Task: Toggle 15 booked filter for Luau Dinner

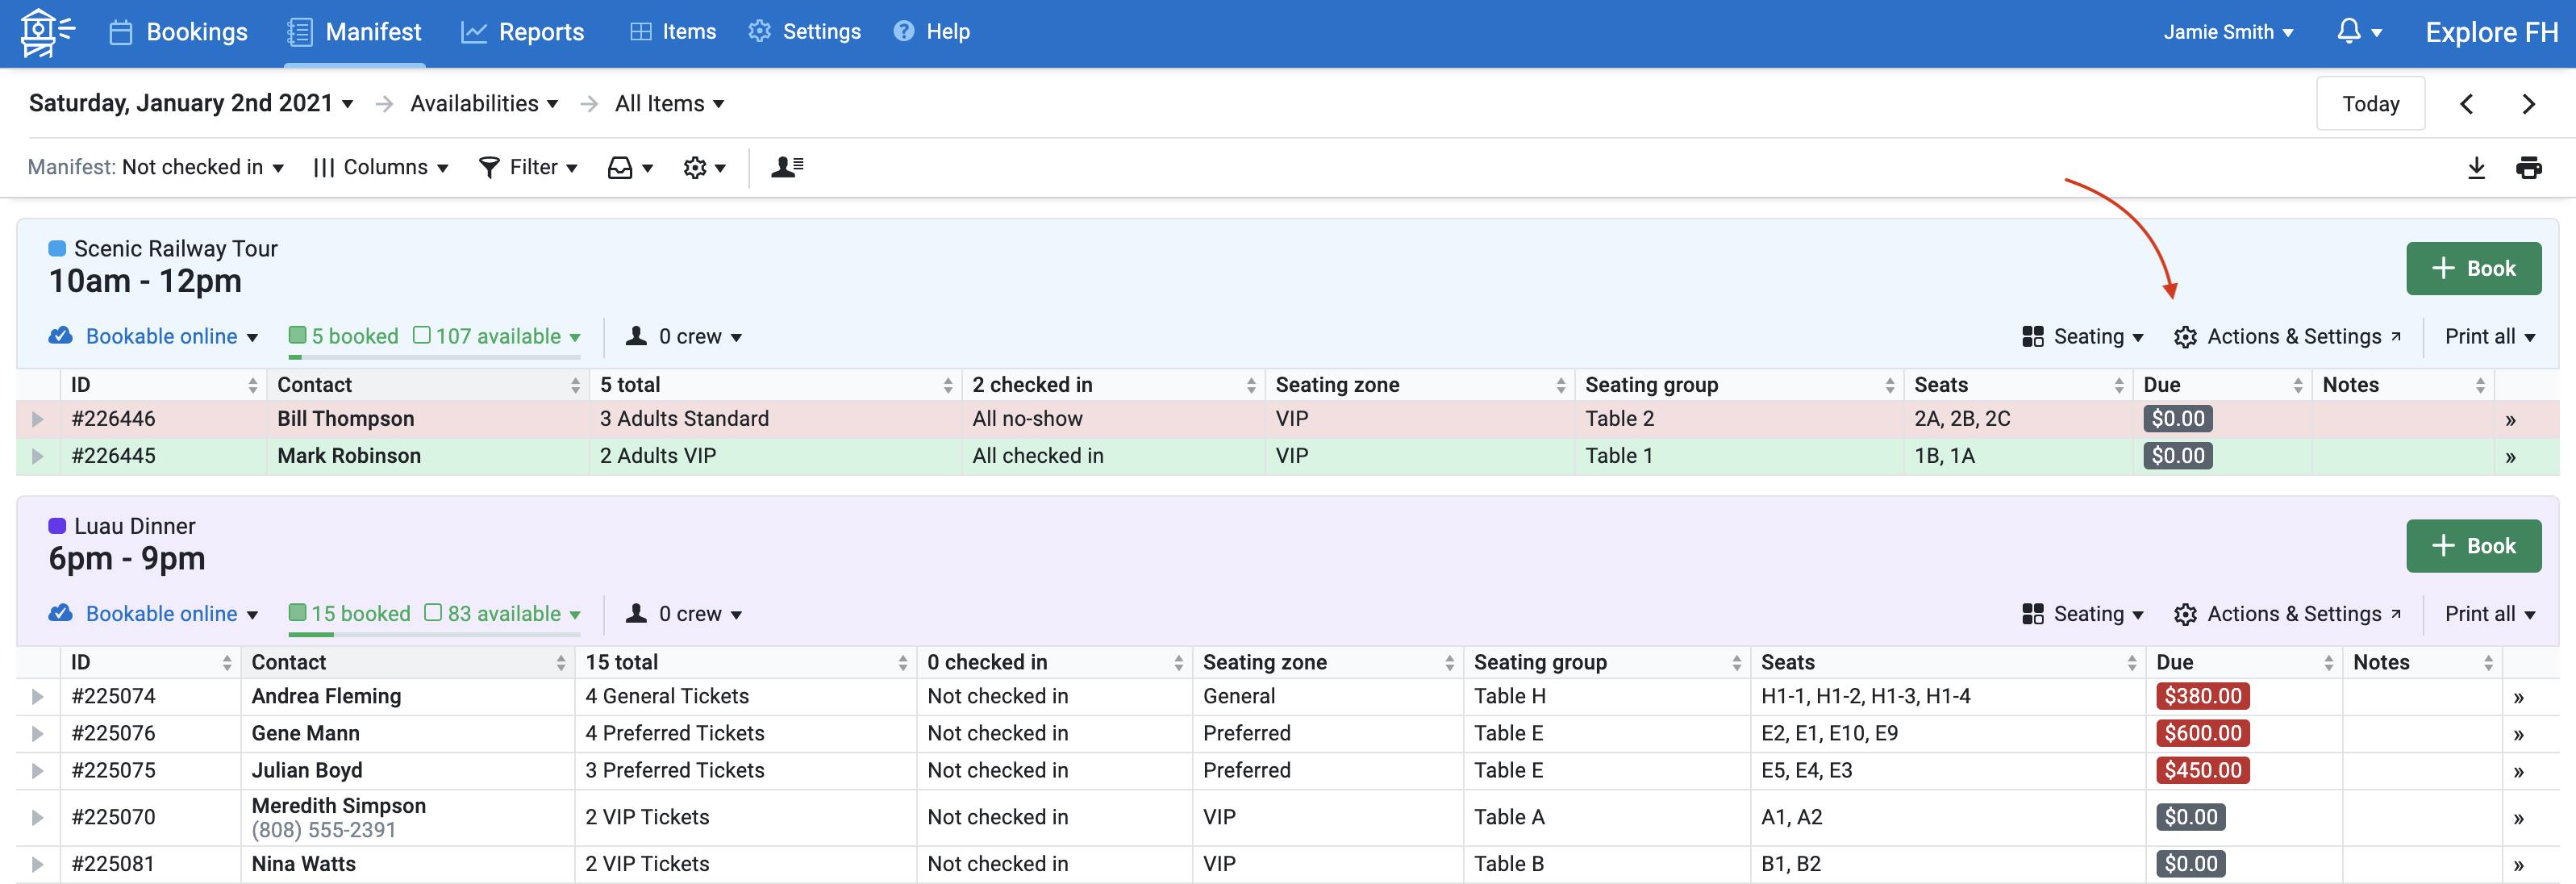Action: tap(349, 614)
